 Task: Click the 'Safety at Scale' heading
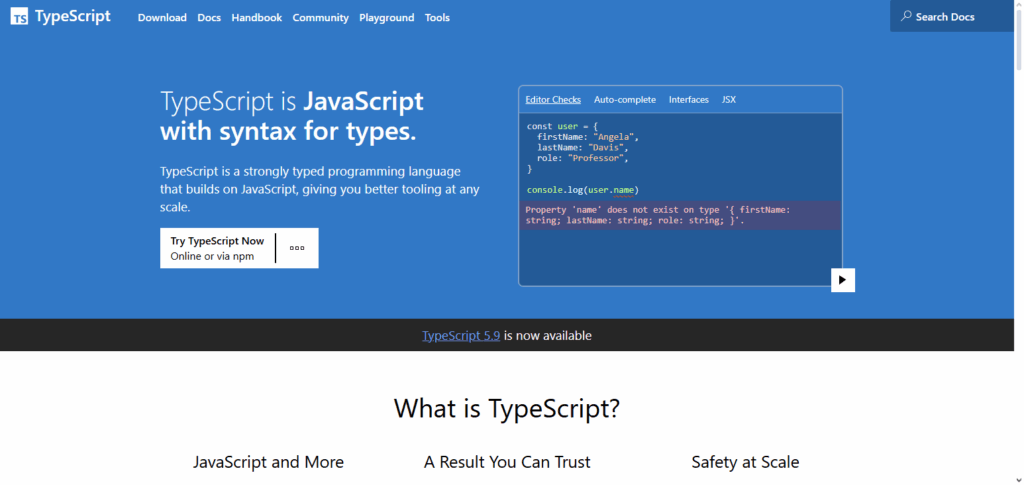point(745,462)
